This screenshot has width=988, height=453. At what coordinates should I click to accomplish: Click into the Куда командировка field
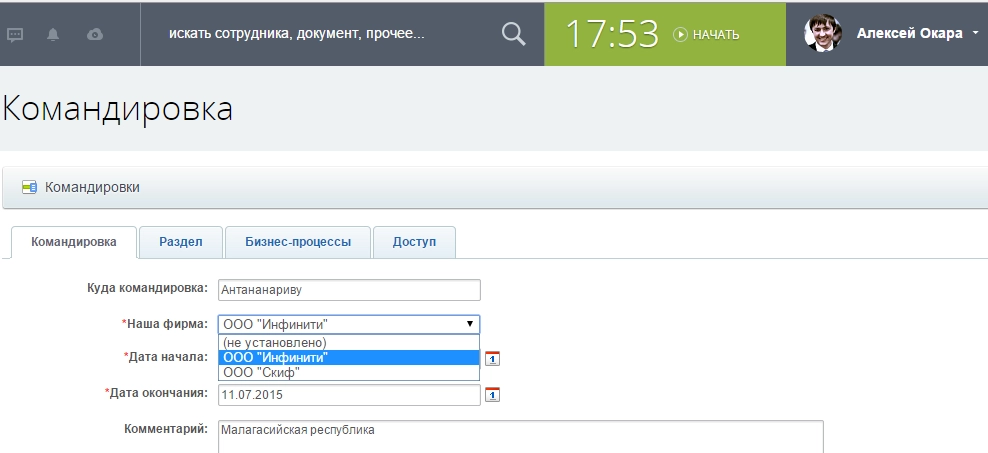(x=349, y=290)
